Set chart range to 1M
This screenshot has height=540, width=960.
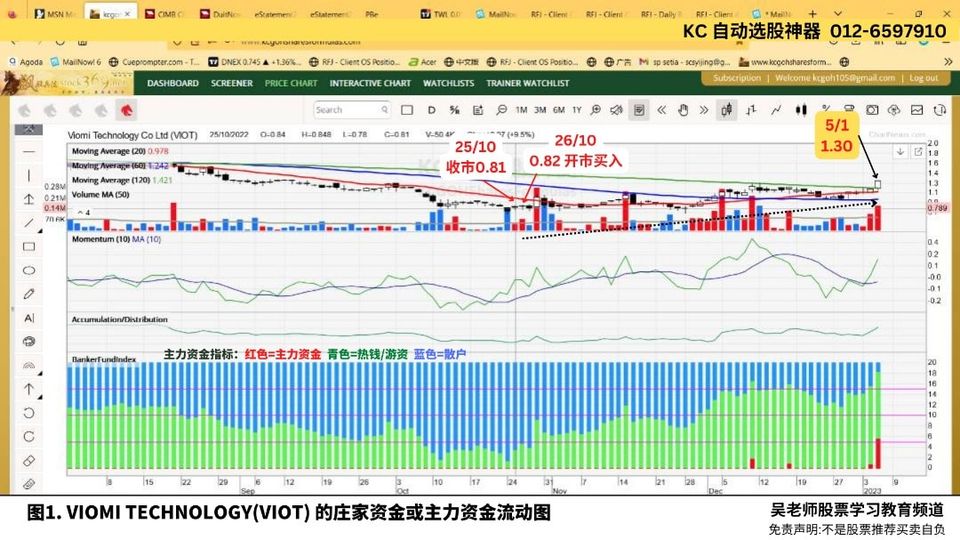coord(521,110)
